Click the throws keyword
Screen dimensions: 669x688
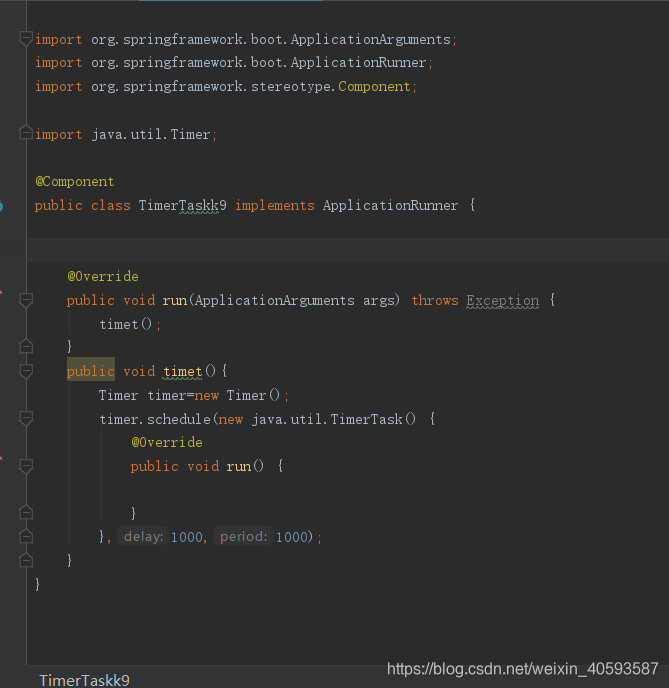435,301
